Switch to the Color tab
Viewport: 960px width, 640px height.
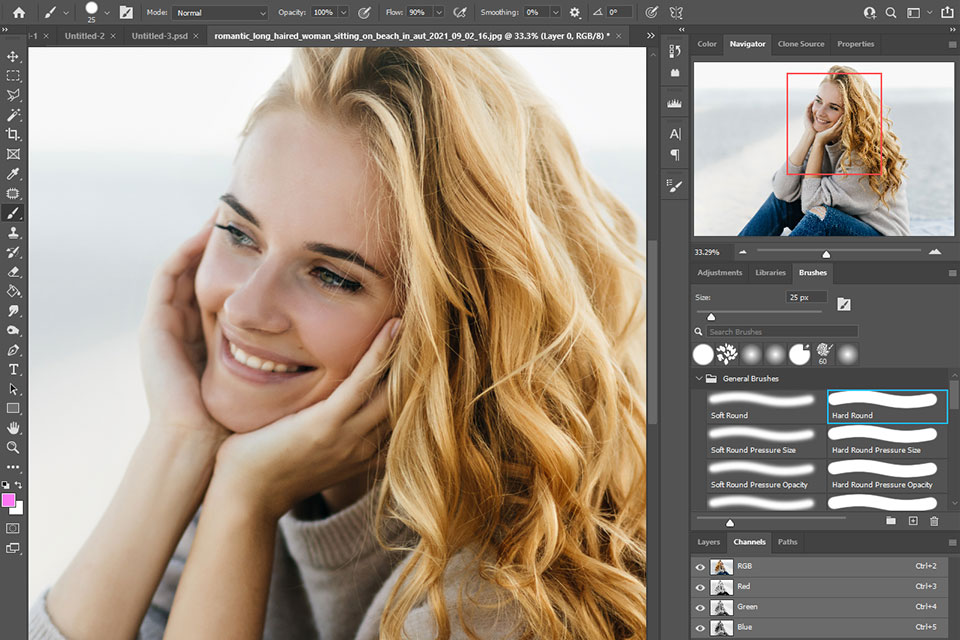pos(707,44)
